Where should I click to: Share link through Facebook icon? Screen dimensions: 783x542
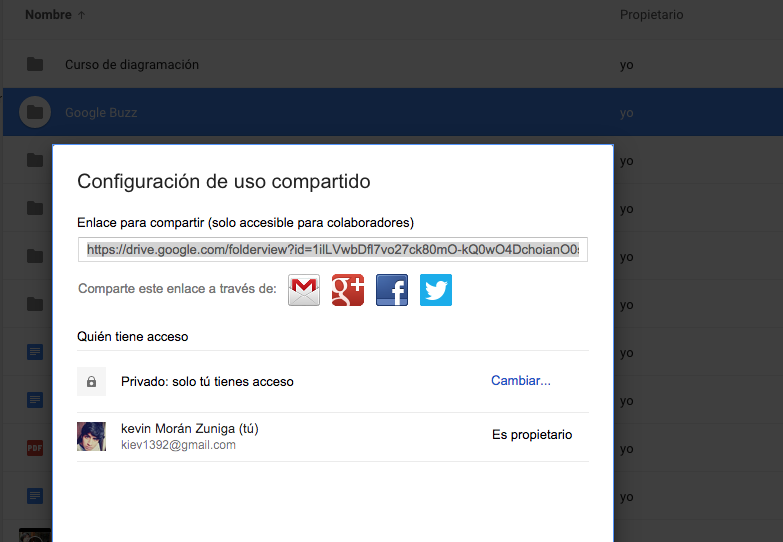point(392,290)
